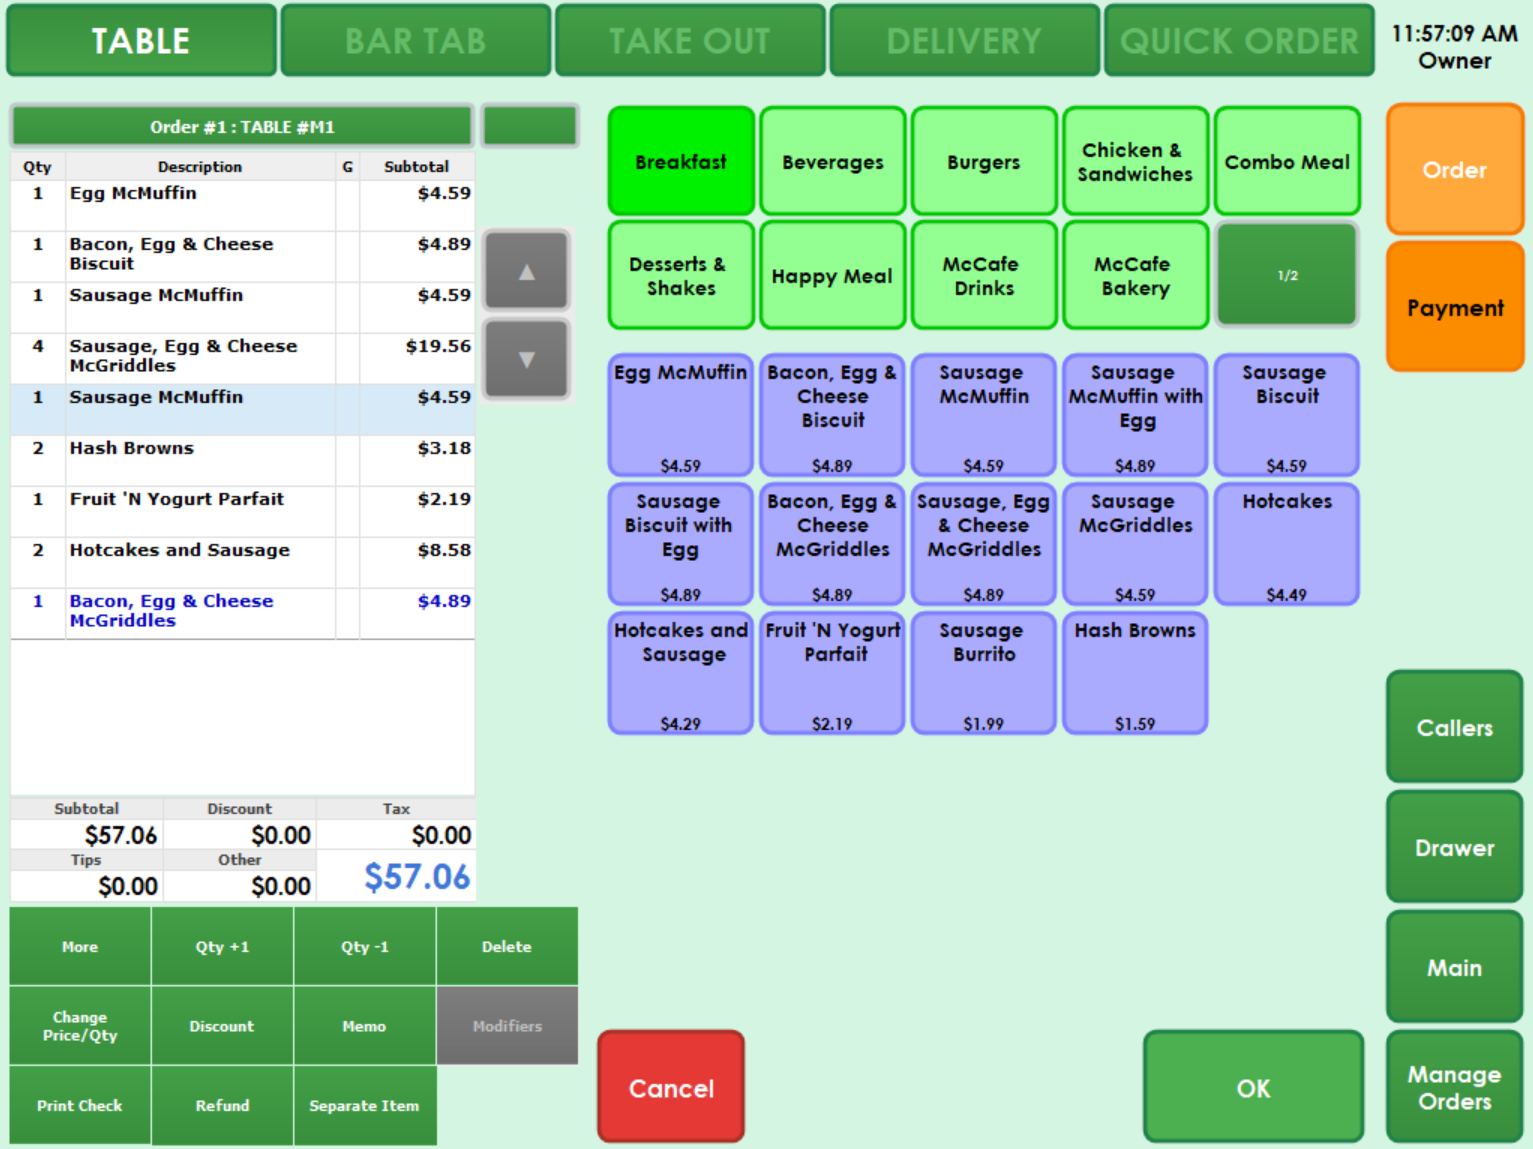Add Bacon, Egg & Cheese McGriddles item
This screenshot has width=1533, height=1149.
[833, 544]
